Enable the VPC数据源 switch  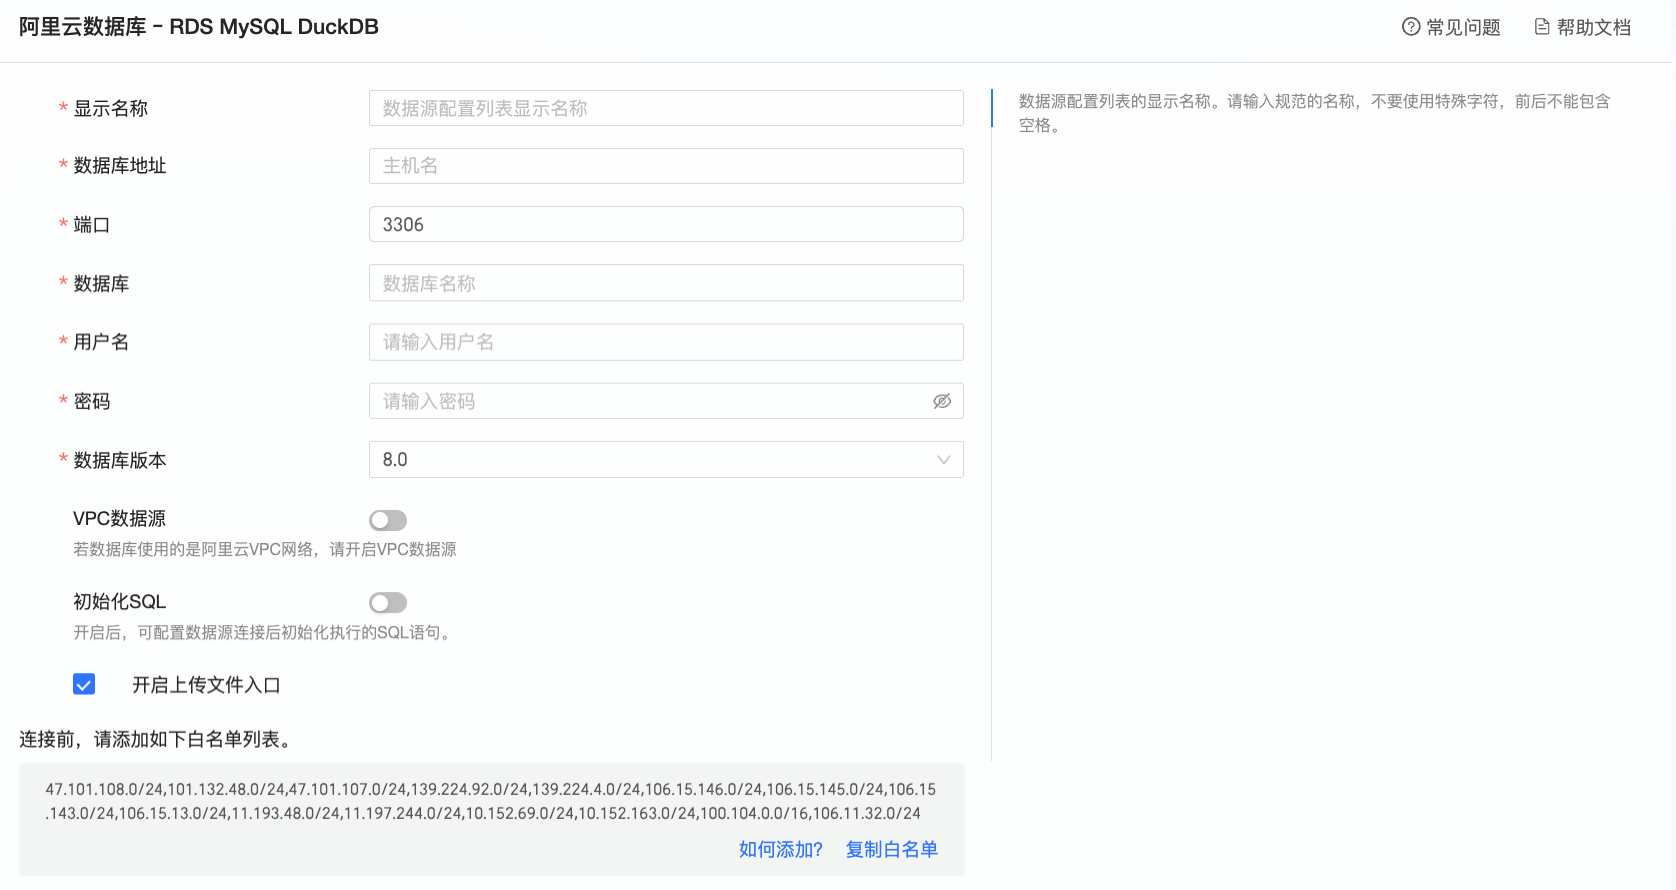click(388, 520)
